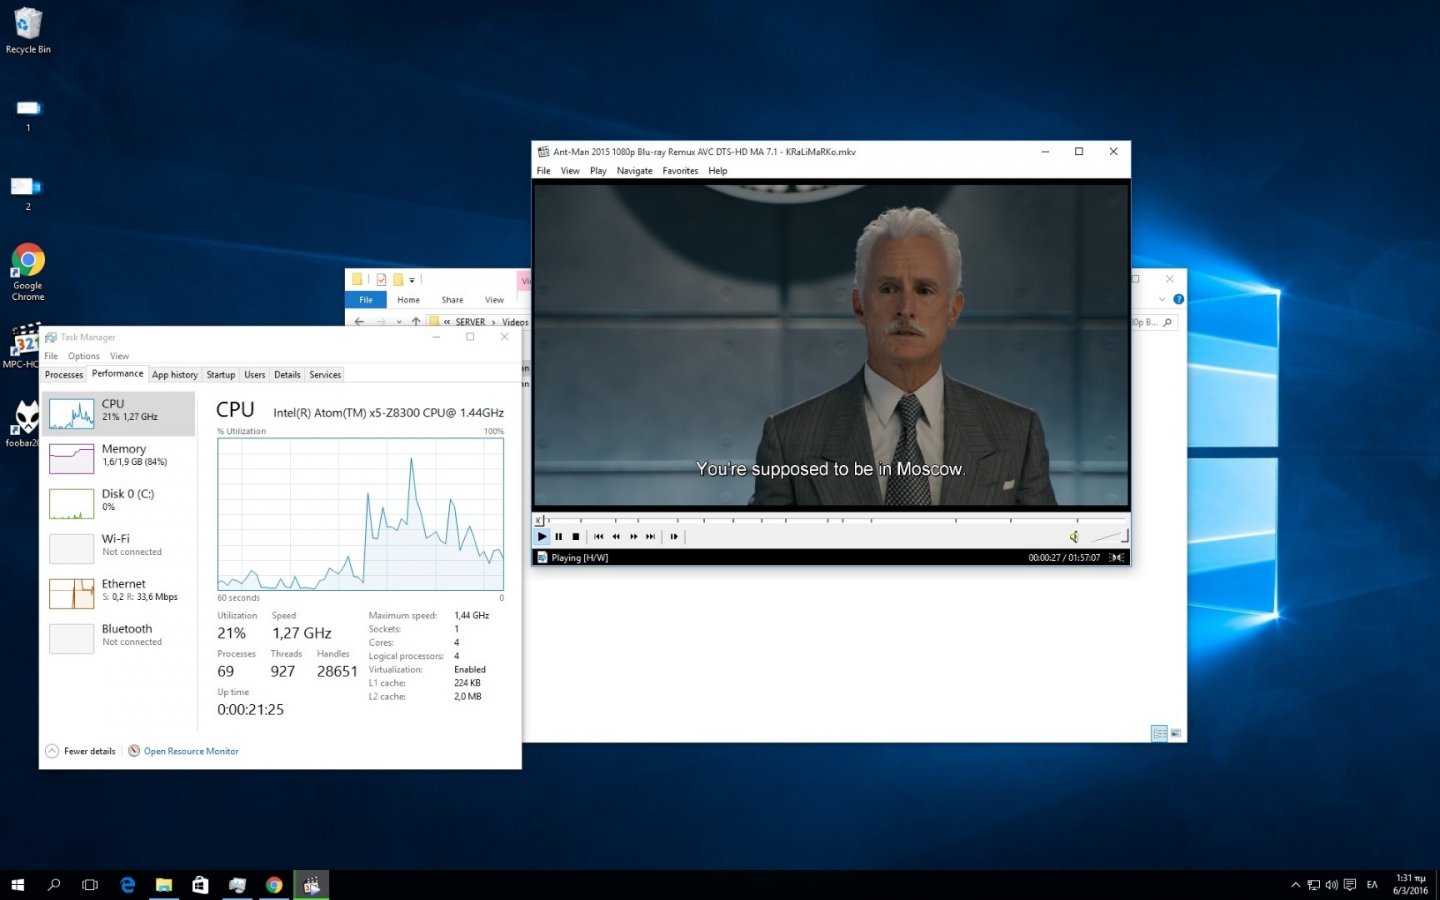This screenshot has width=1440, height=900.
Task: Collapse the Explorer ribbon chevron
Action: (x=1162, y=299)
